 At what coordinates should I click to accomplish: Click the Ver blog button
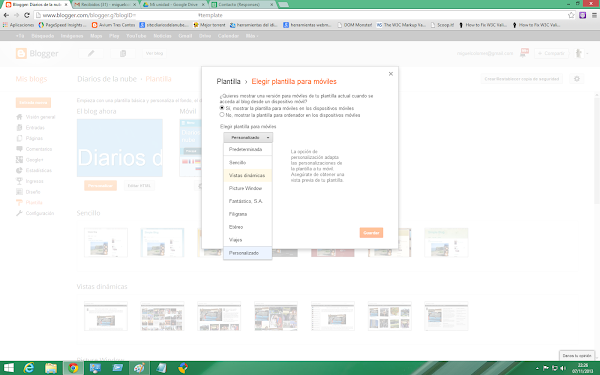(x=154, y=54)
